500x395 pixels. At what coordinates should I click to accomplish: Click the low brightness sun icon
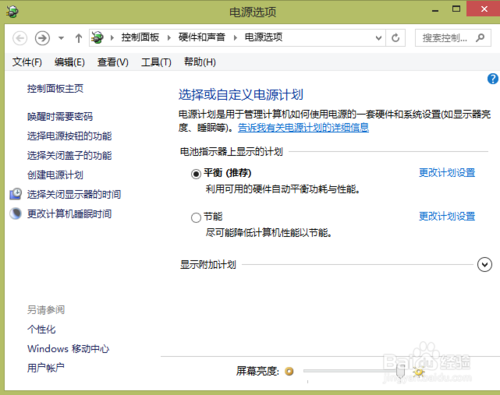coord(289,371)
